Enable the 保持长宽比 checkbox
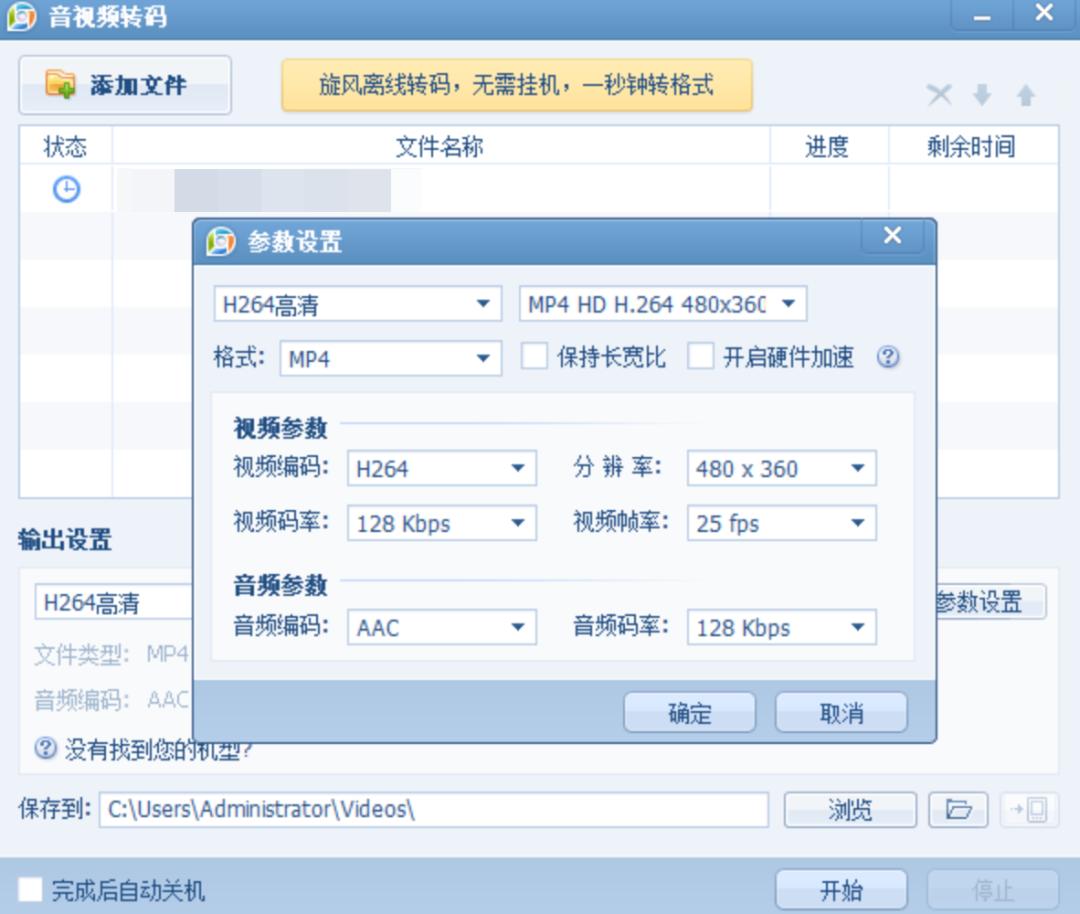The height and width of the screenshot is (914, 1080). (x=534, y=356)
